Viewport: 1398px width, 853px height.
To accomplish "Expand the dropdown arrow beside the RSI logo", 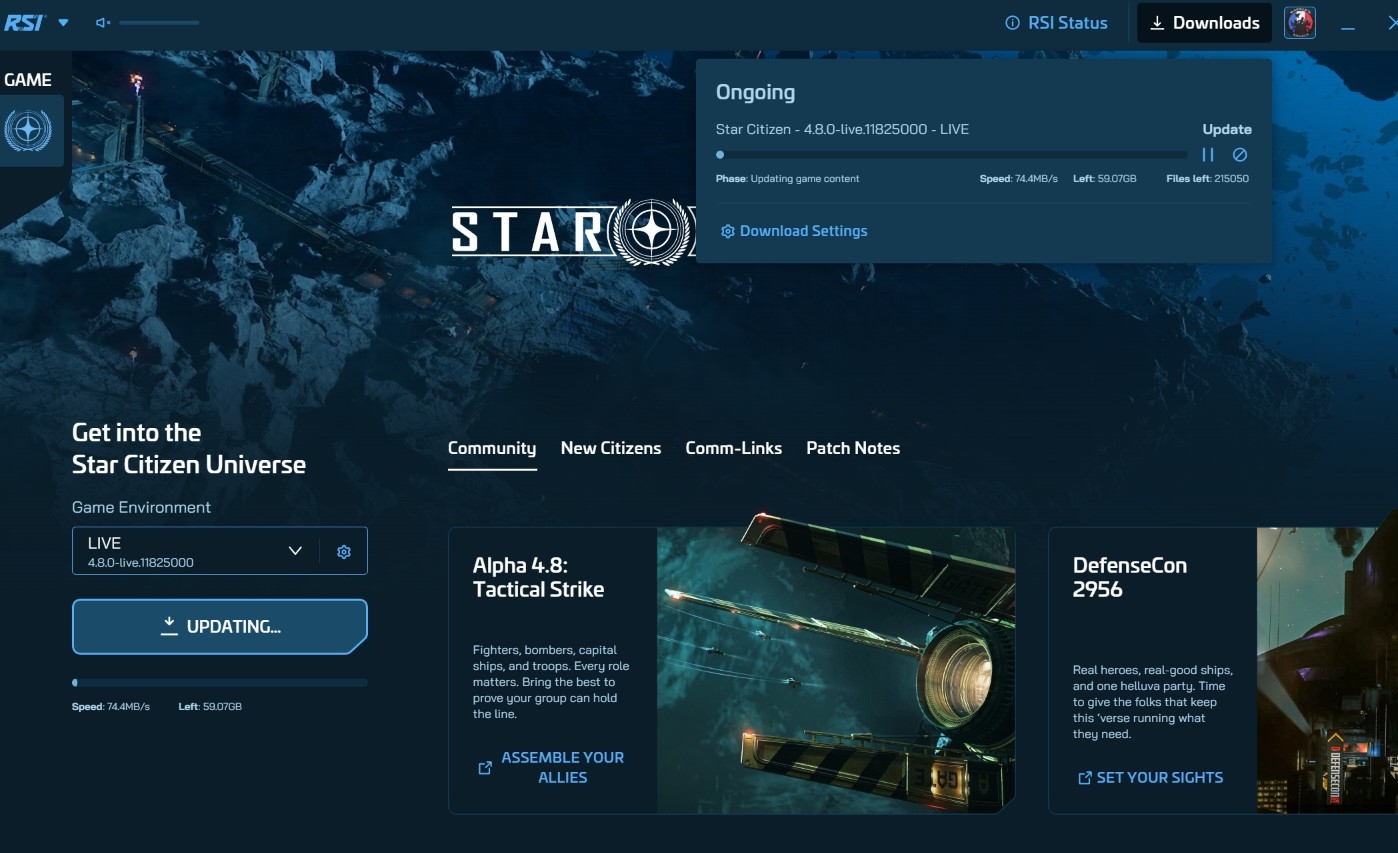I will pos(63,22).
